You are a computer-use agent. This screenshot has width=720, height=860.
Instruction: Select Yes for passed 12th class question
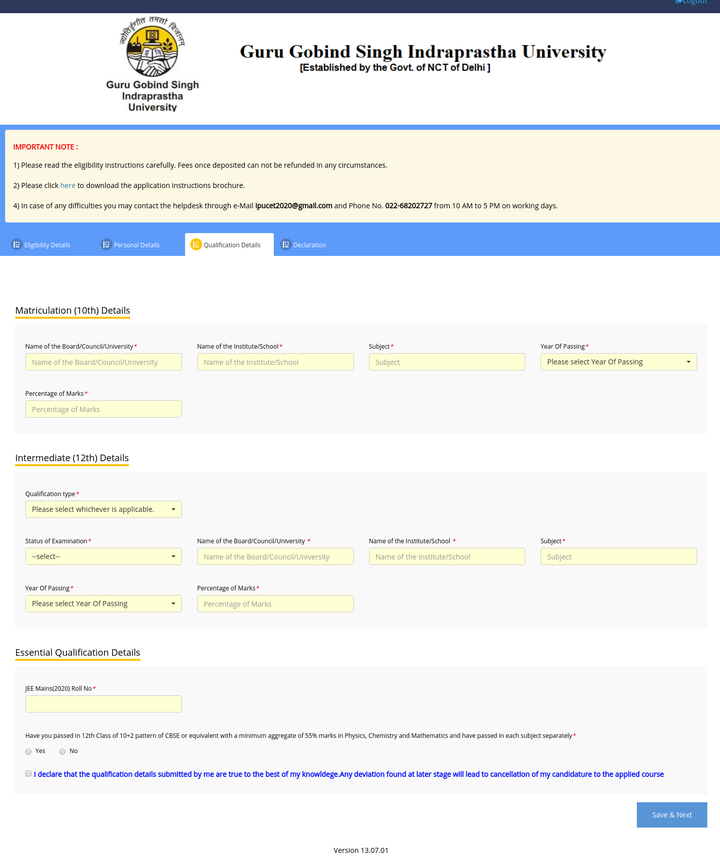tap(29, 751)
